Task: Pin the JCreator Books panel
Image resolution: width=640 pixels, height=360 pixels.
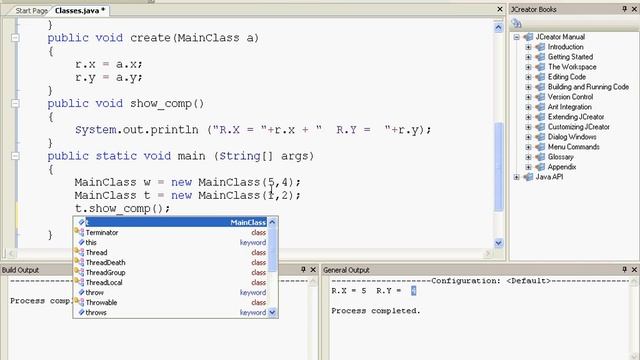Action: (624, 9)
